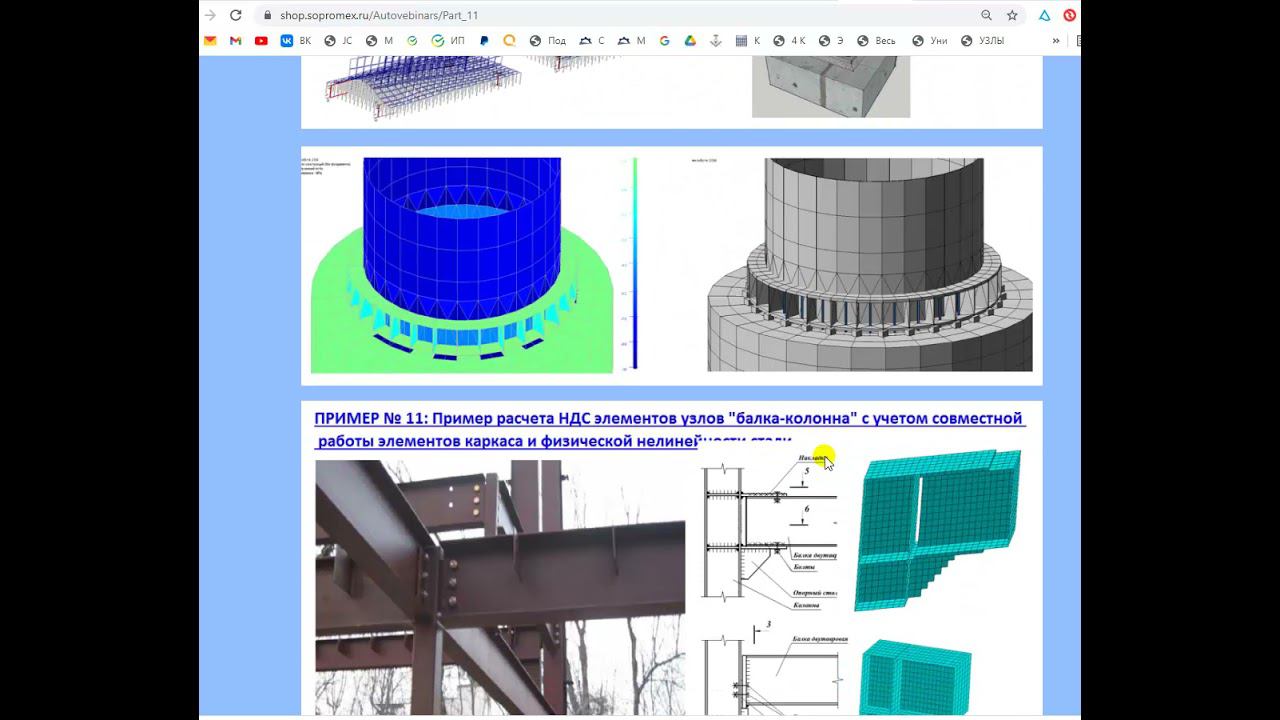The image size is (1280, 720).
Task: Open the orange mail bookmark
Action: [210, 41]
